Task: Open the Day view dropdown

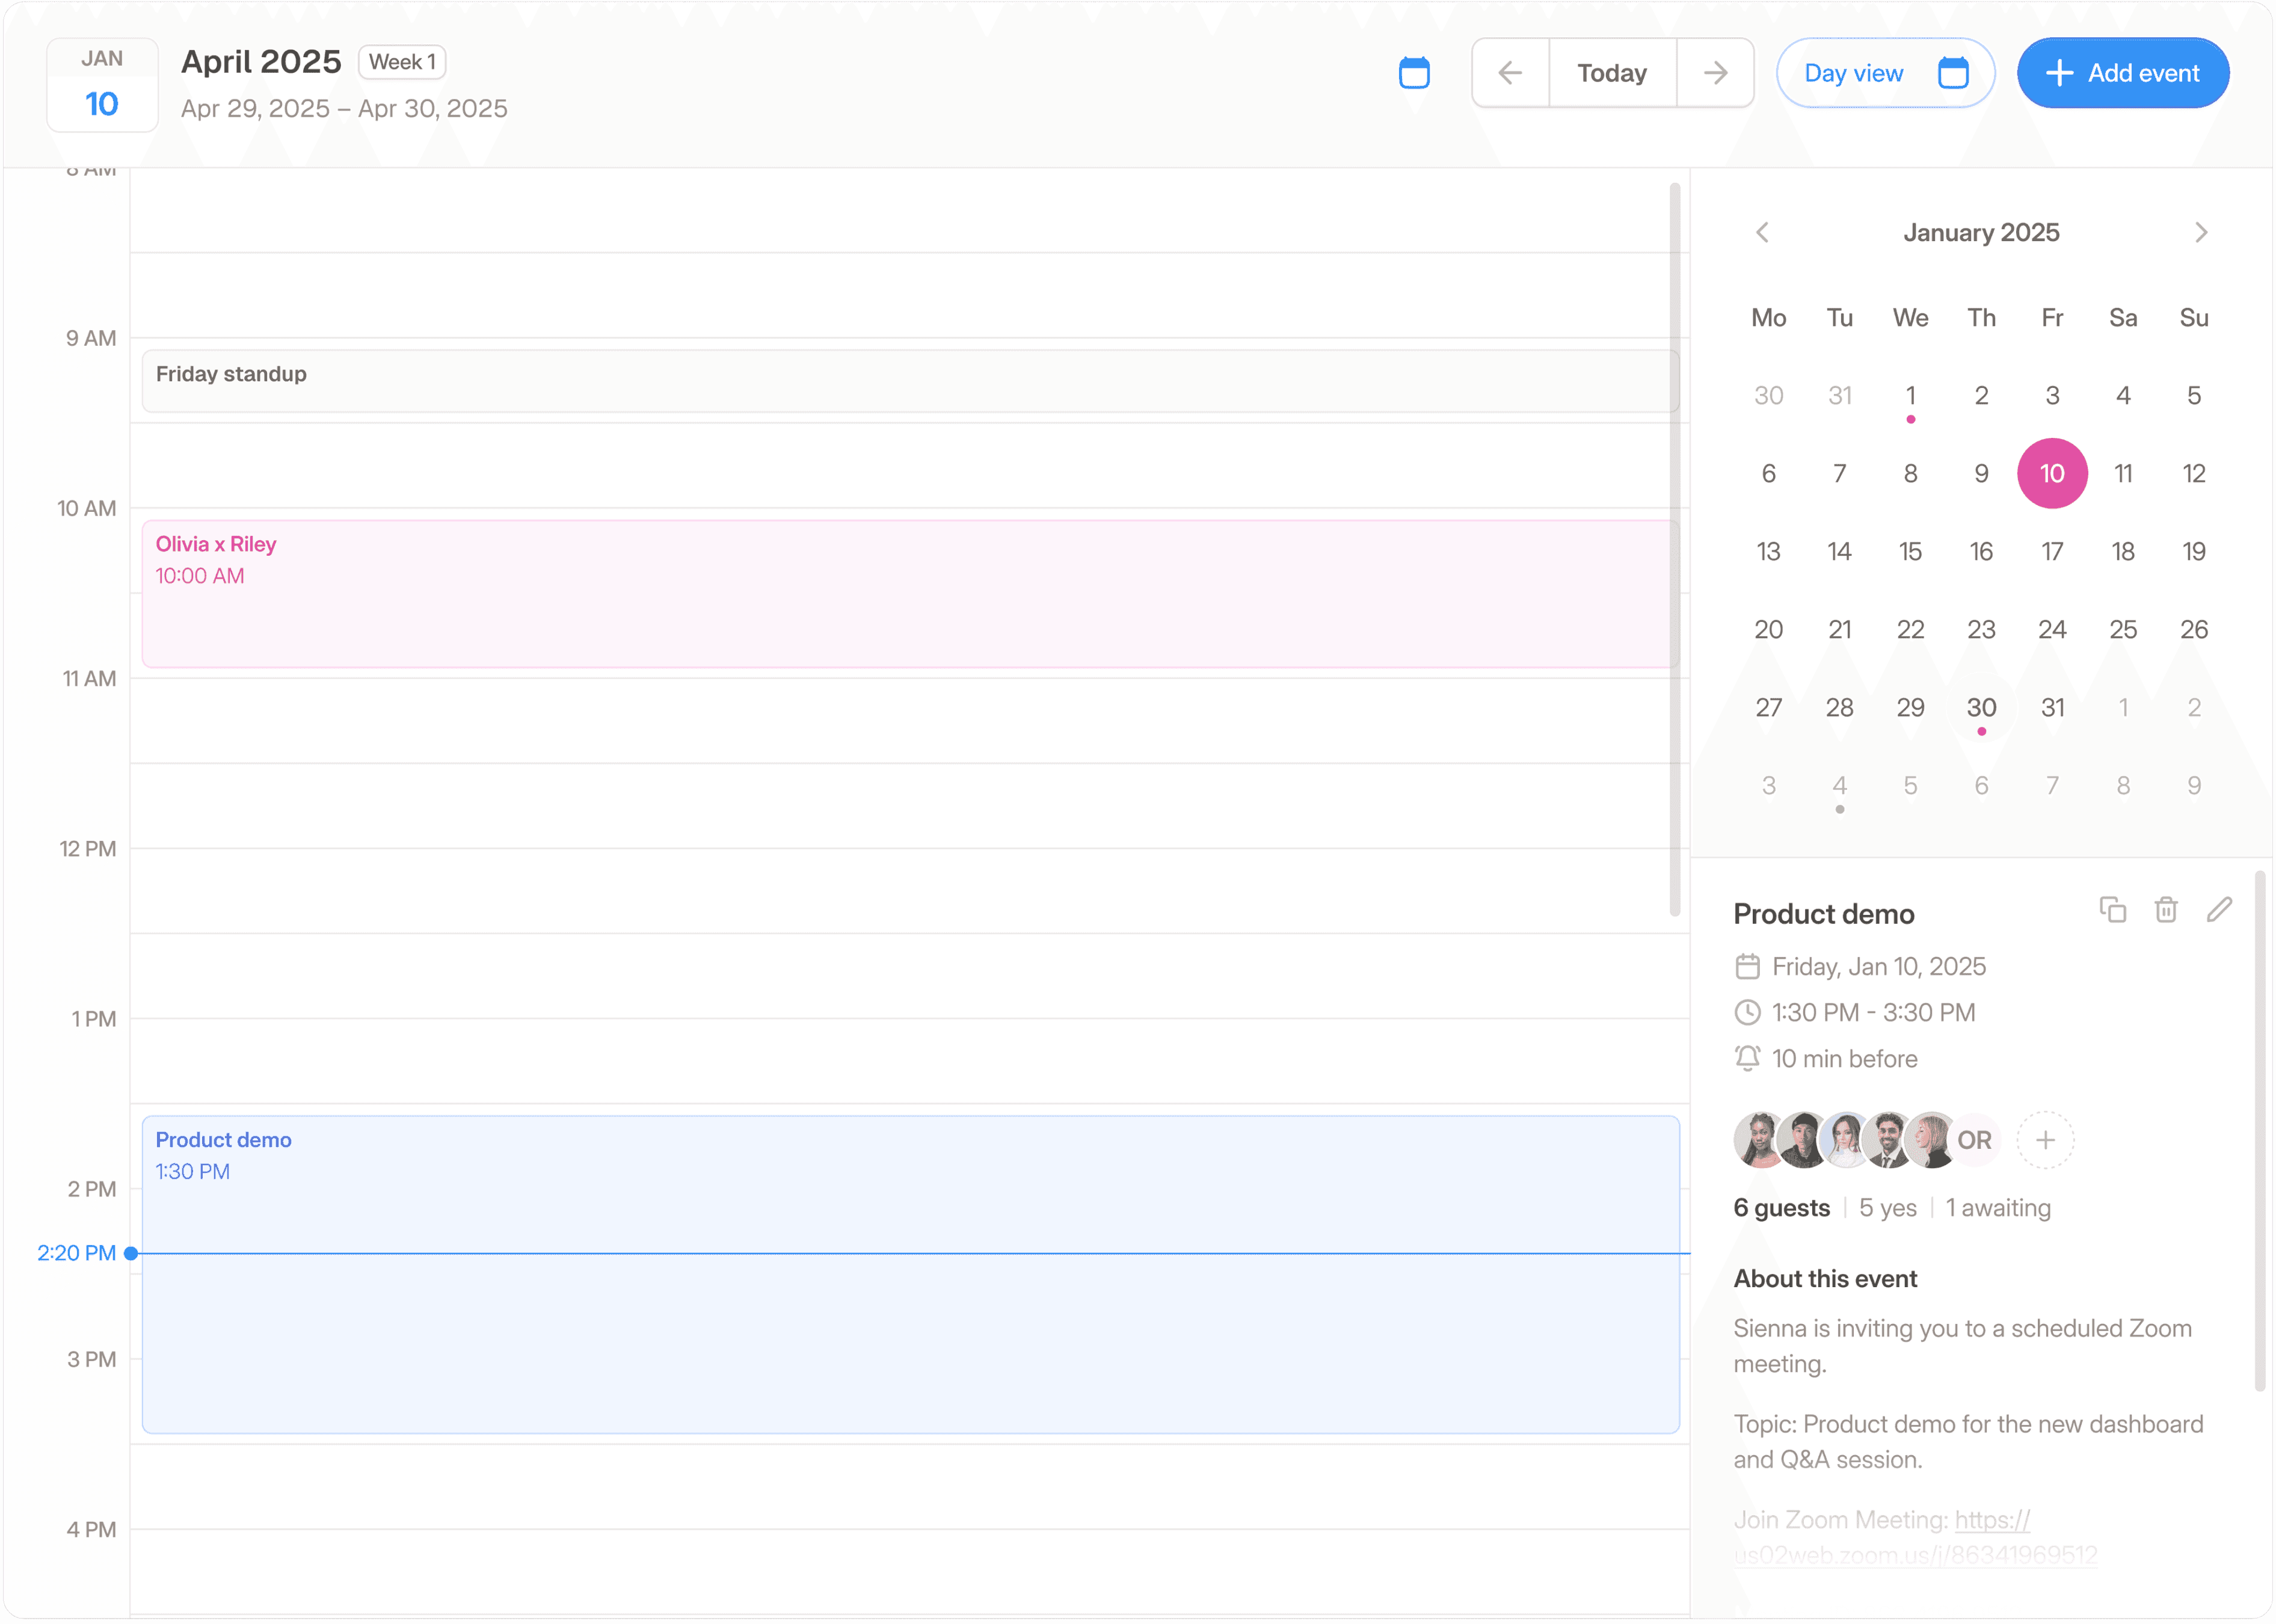Action: click(x=1884, y=72)
